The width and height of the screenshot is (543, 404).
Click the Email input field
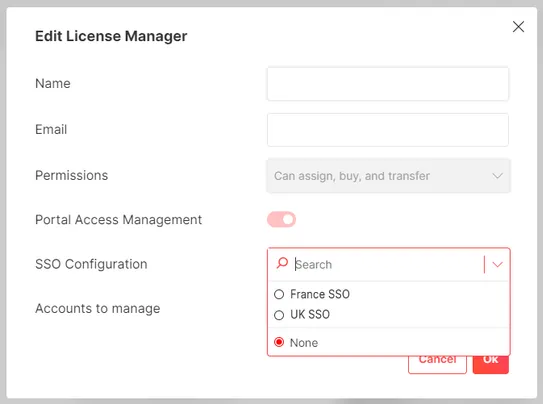coord(388,130)
